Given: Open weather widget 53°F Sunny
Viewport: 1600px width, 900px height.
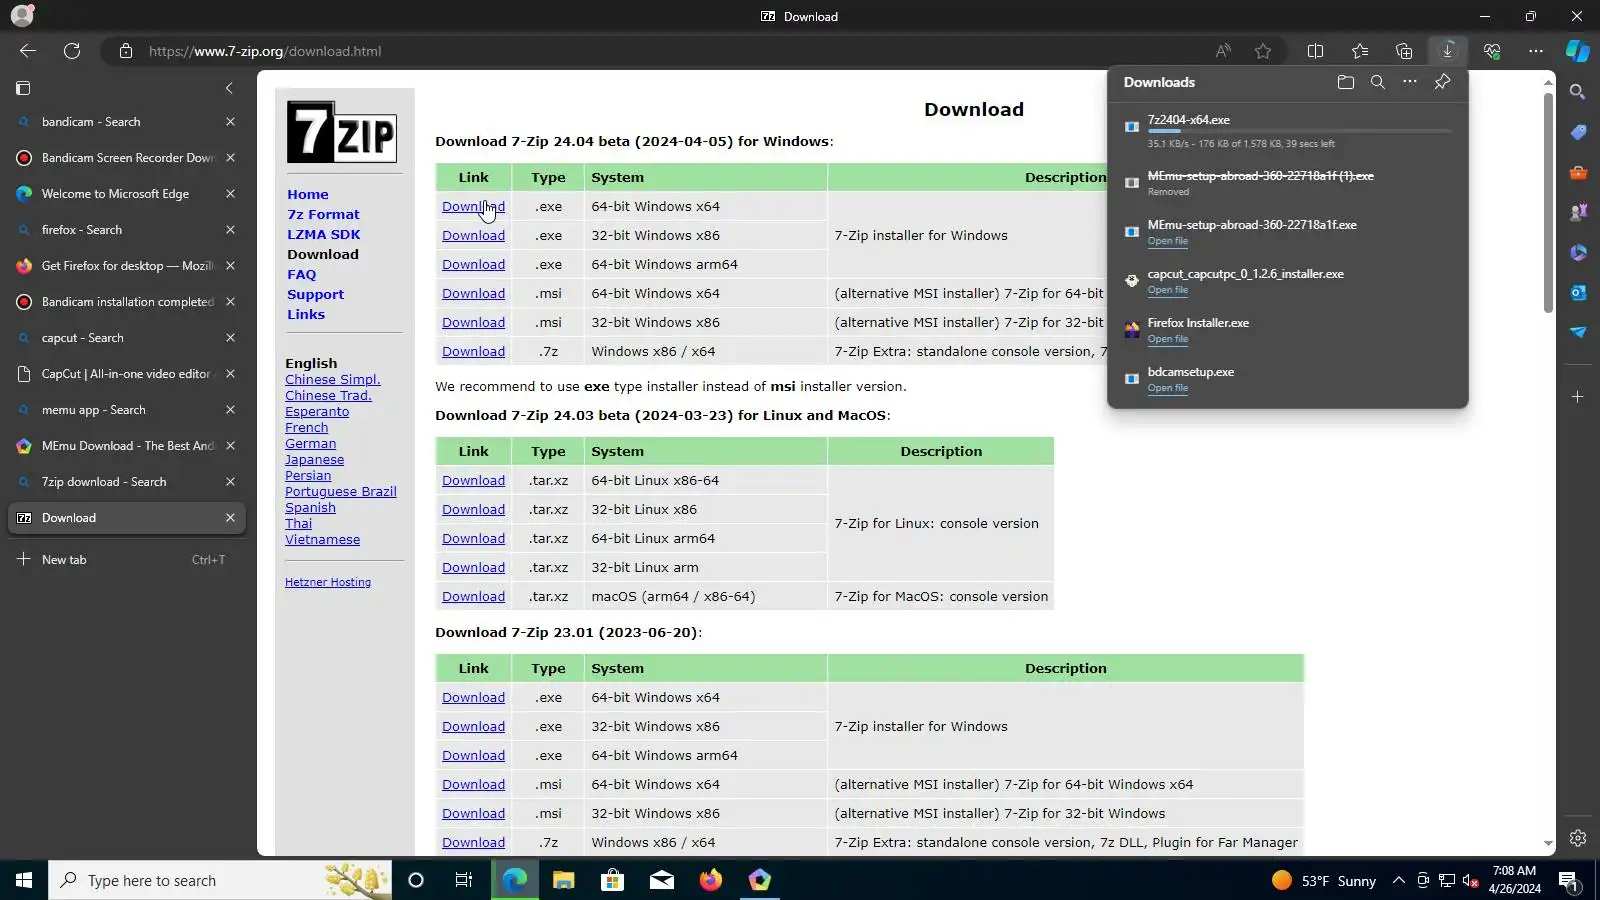Looking at the screenshot, I should 1323,881.
